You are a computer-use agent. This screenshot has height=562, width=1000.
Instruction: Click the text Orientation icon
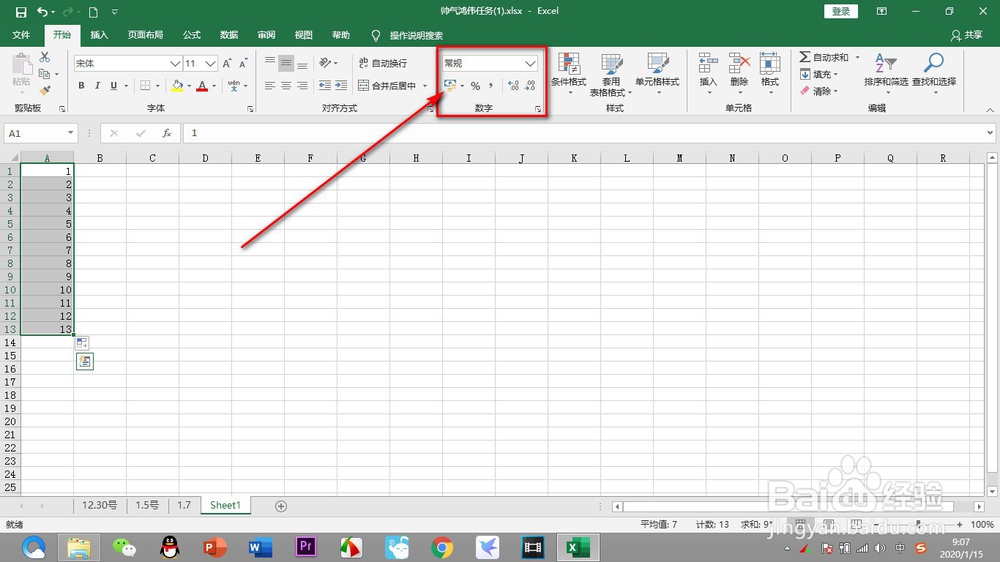(x=325, y=63)
